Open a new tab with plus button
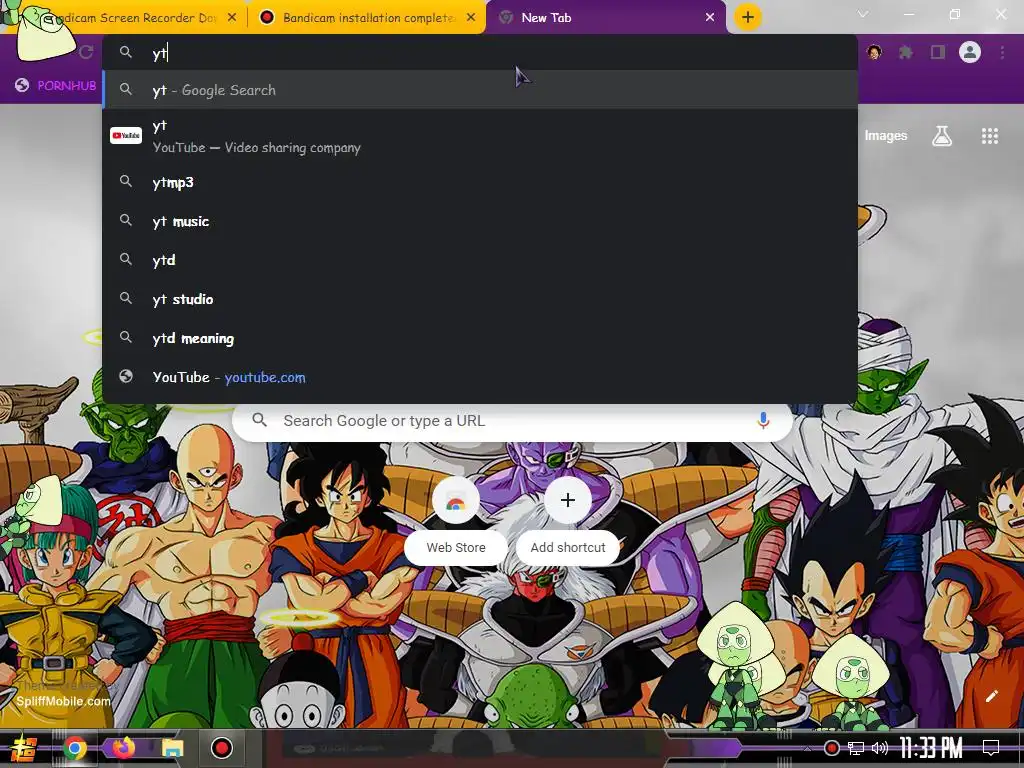The image size is (1024, 768). tap(748, 17)
